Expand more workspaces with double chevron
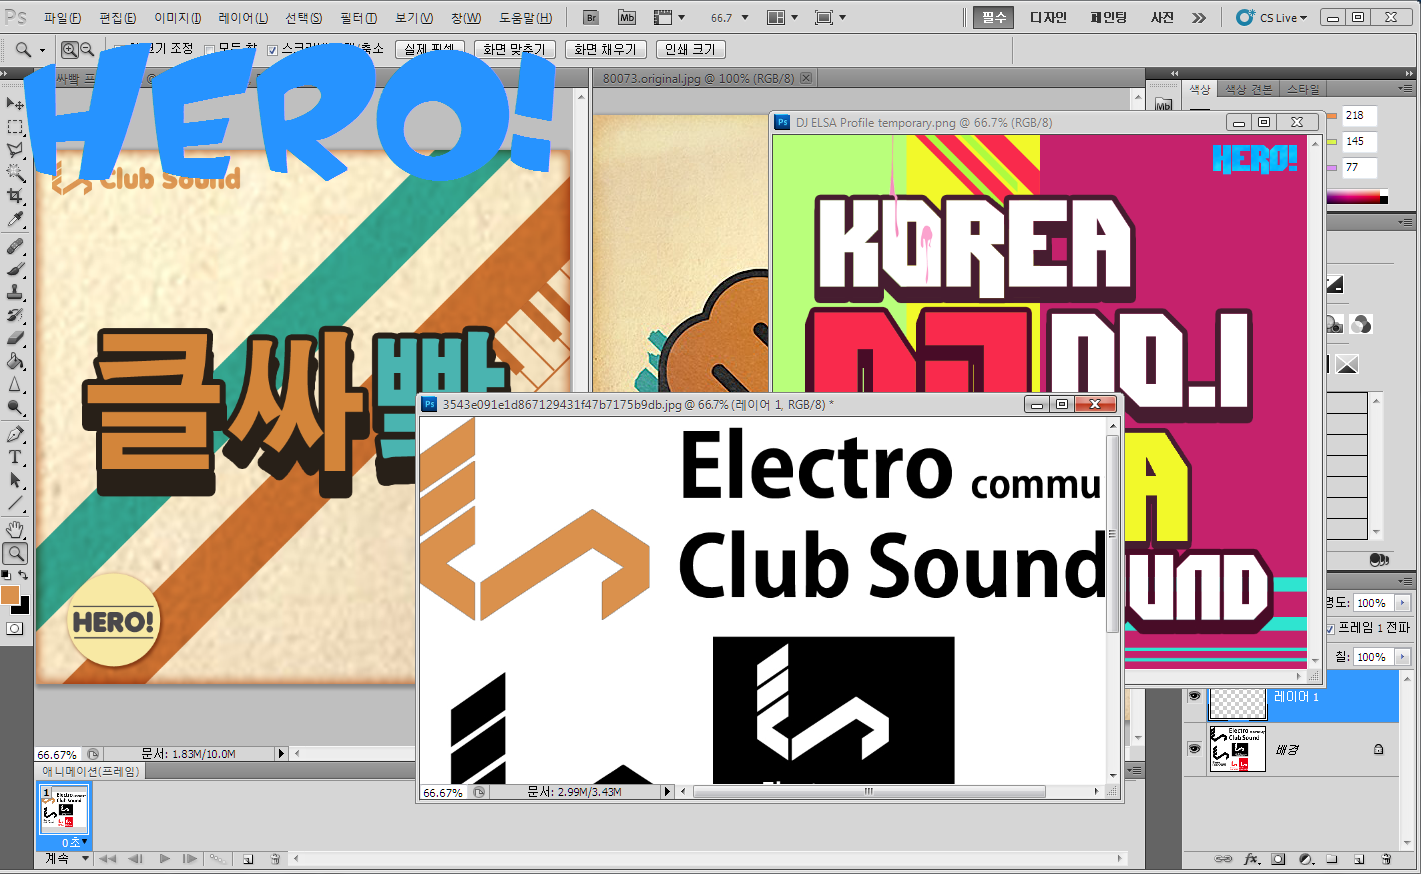This screenshot has height=874, width=1421. click(x=1199, y=18)
